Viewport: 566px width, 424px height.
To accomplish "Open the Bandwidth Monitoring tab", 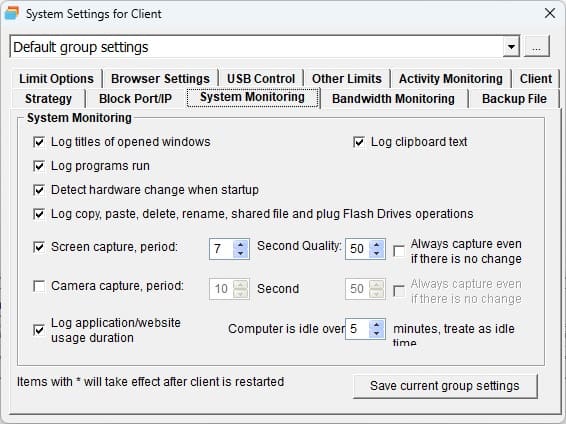I will 393,99.
